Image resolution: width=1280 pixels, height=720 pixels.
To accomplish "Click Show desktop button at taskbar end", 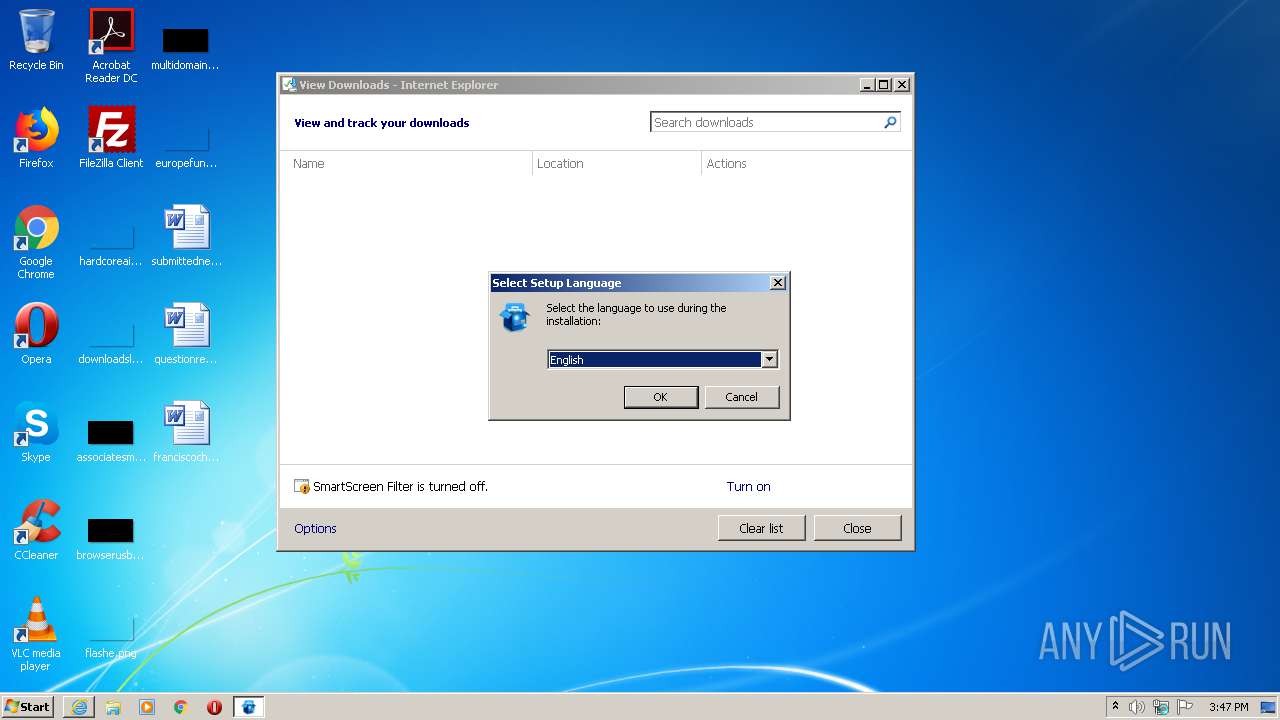I will pos(1270,707).
